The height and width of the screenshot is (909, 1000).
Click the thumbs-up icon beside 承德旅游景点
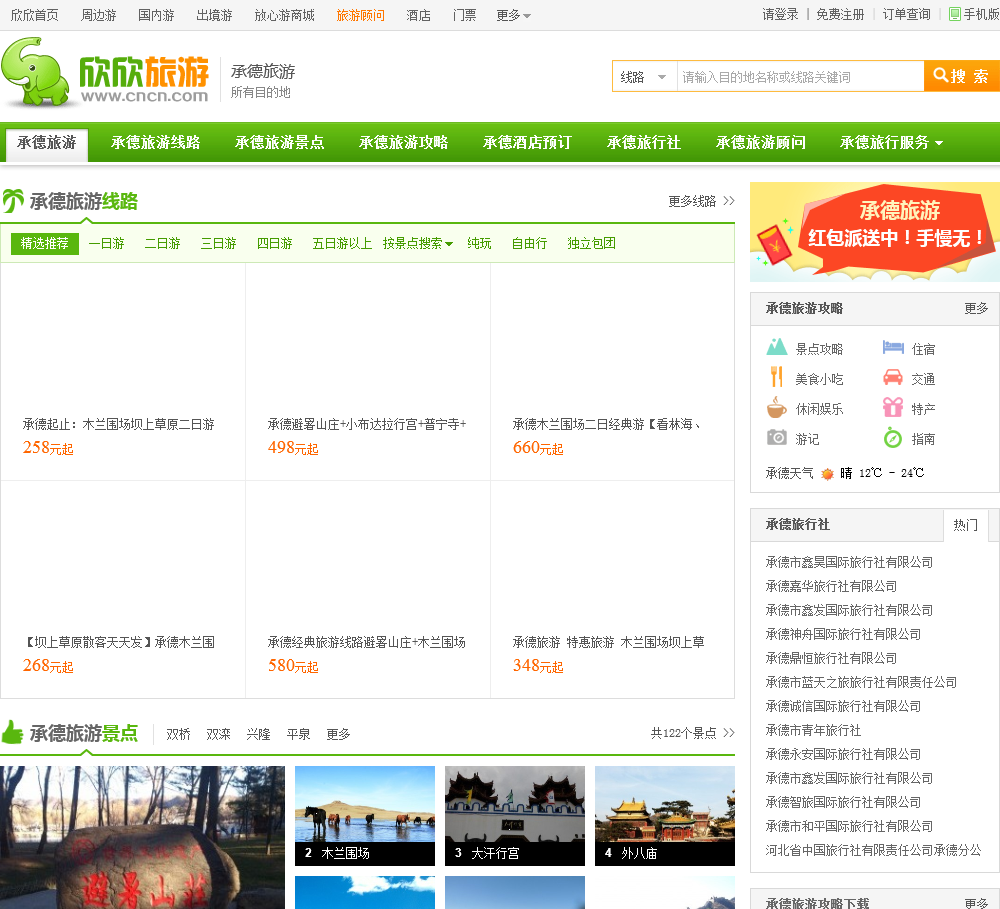coord(12,732)
